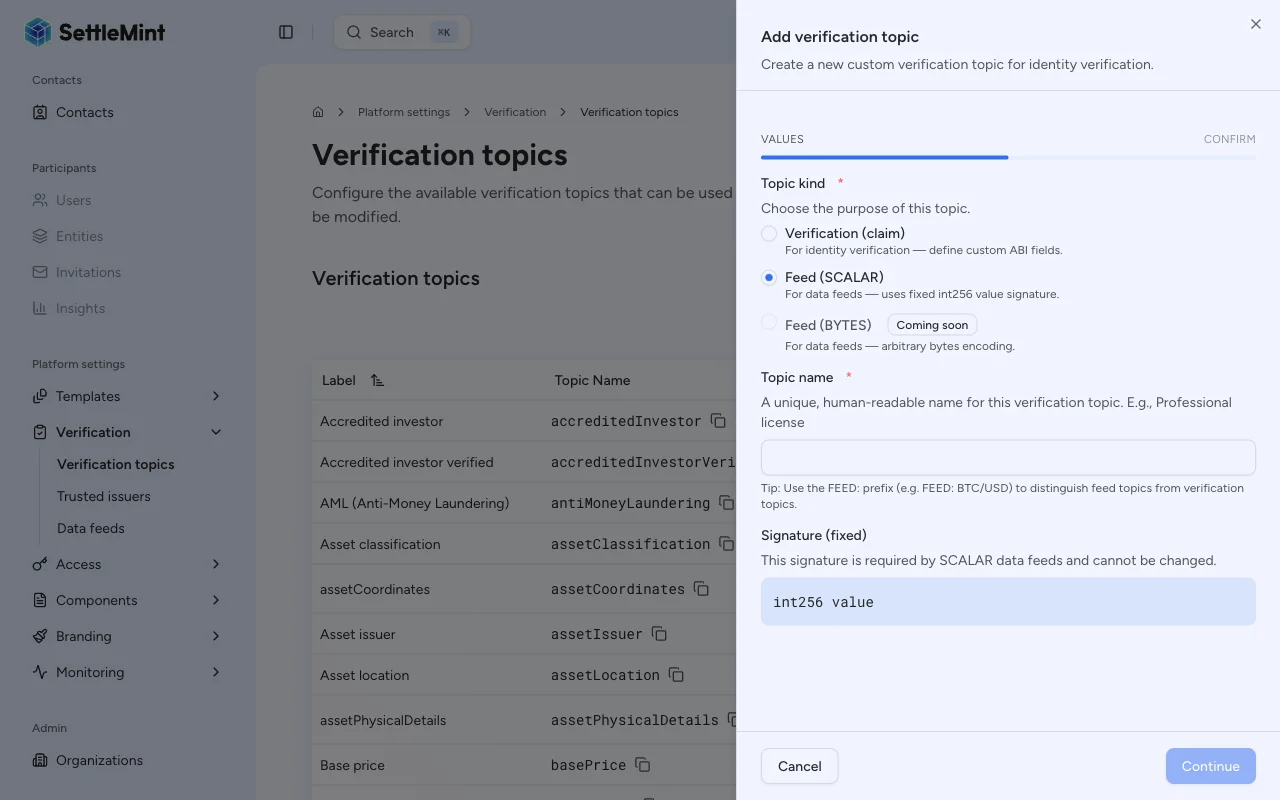The height and width of the screenshot is (800, 1280).
Task: Go to Platform settings via breadcrumb
Action: [x=404, y=112]
